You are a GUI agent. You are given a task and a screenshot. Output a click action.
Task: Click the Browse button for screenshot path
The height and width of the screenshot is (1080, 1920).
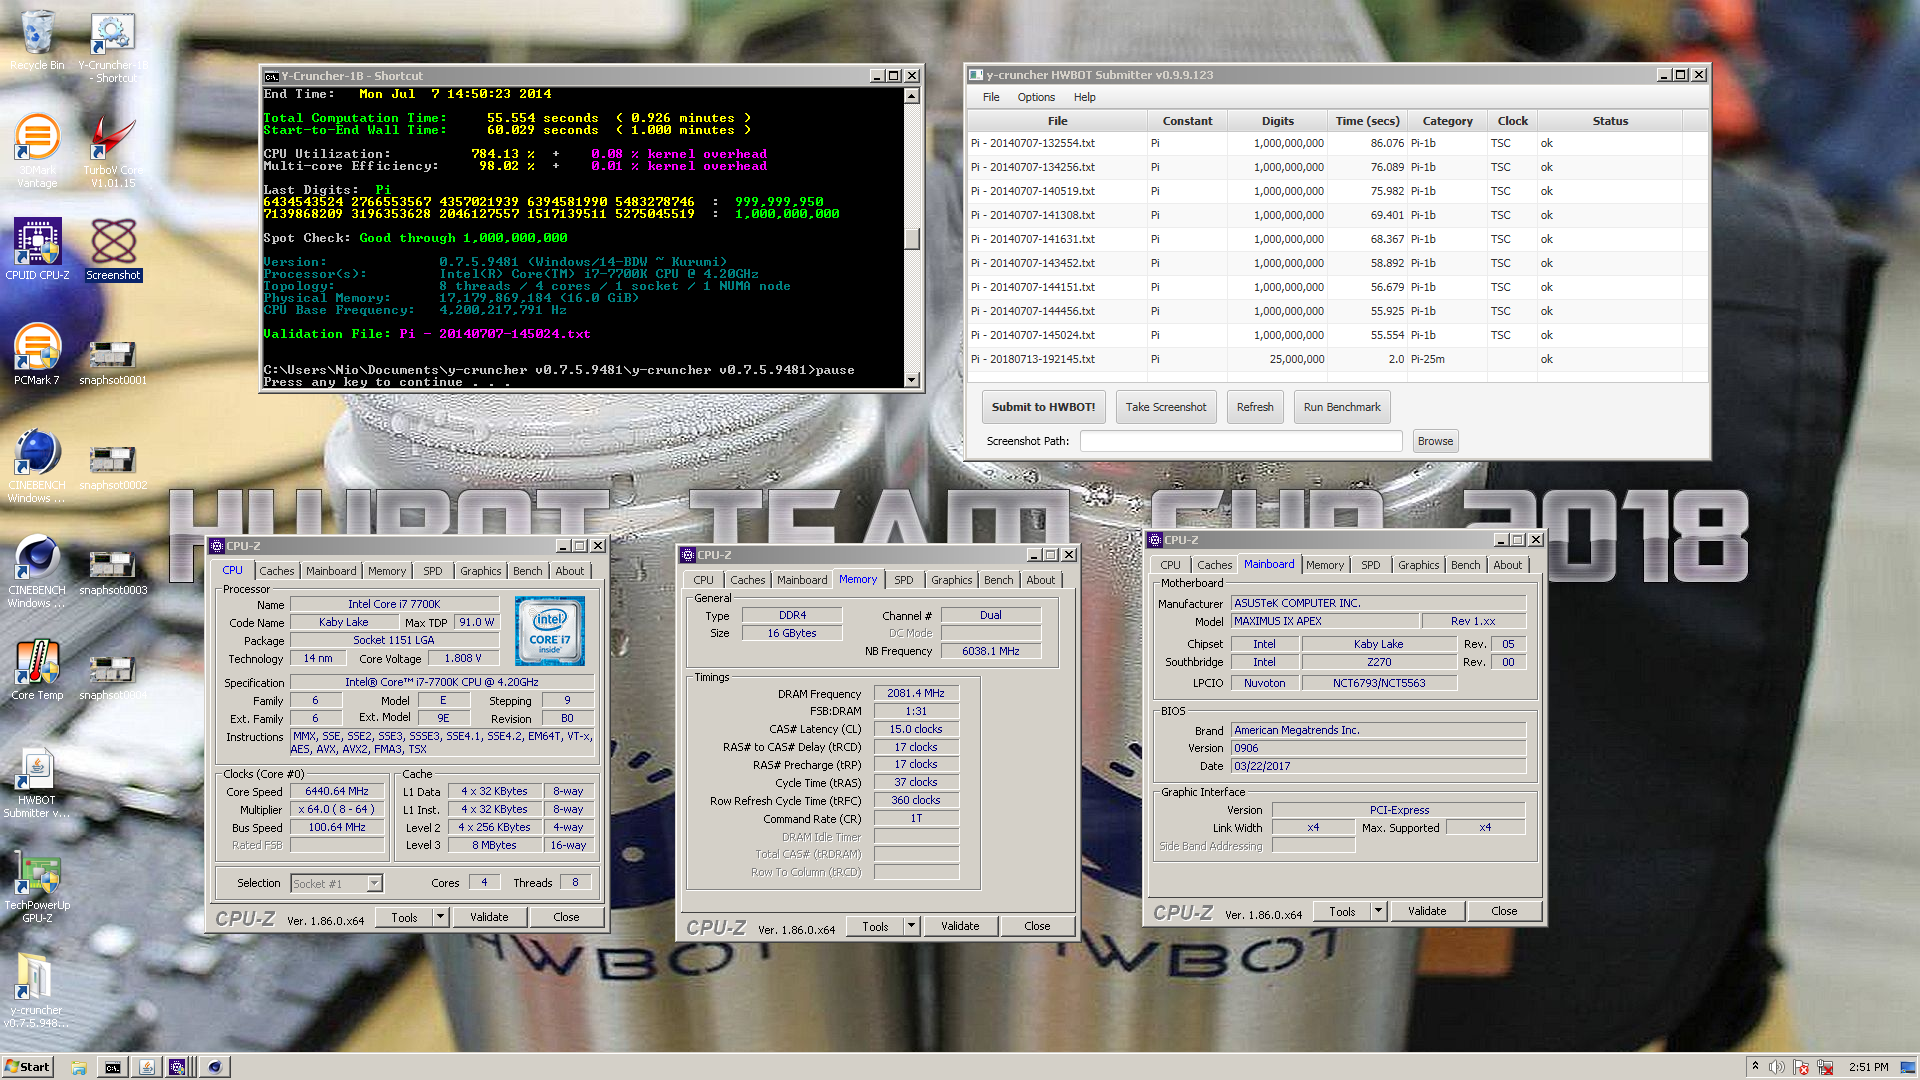[1435, 441]
